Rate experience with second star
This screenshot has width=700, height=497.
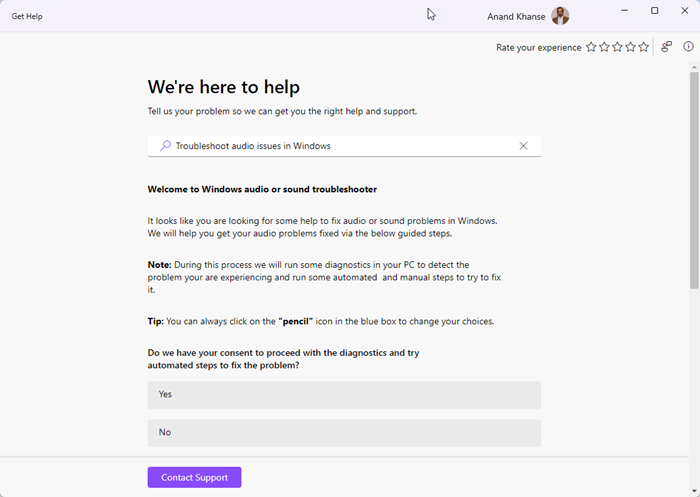coord(604,47)
